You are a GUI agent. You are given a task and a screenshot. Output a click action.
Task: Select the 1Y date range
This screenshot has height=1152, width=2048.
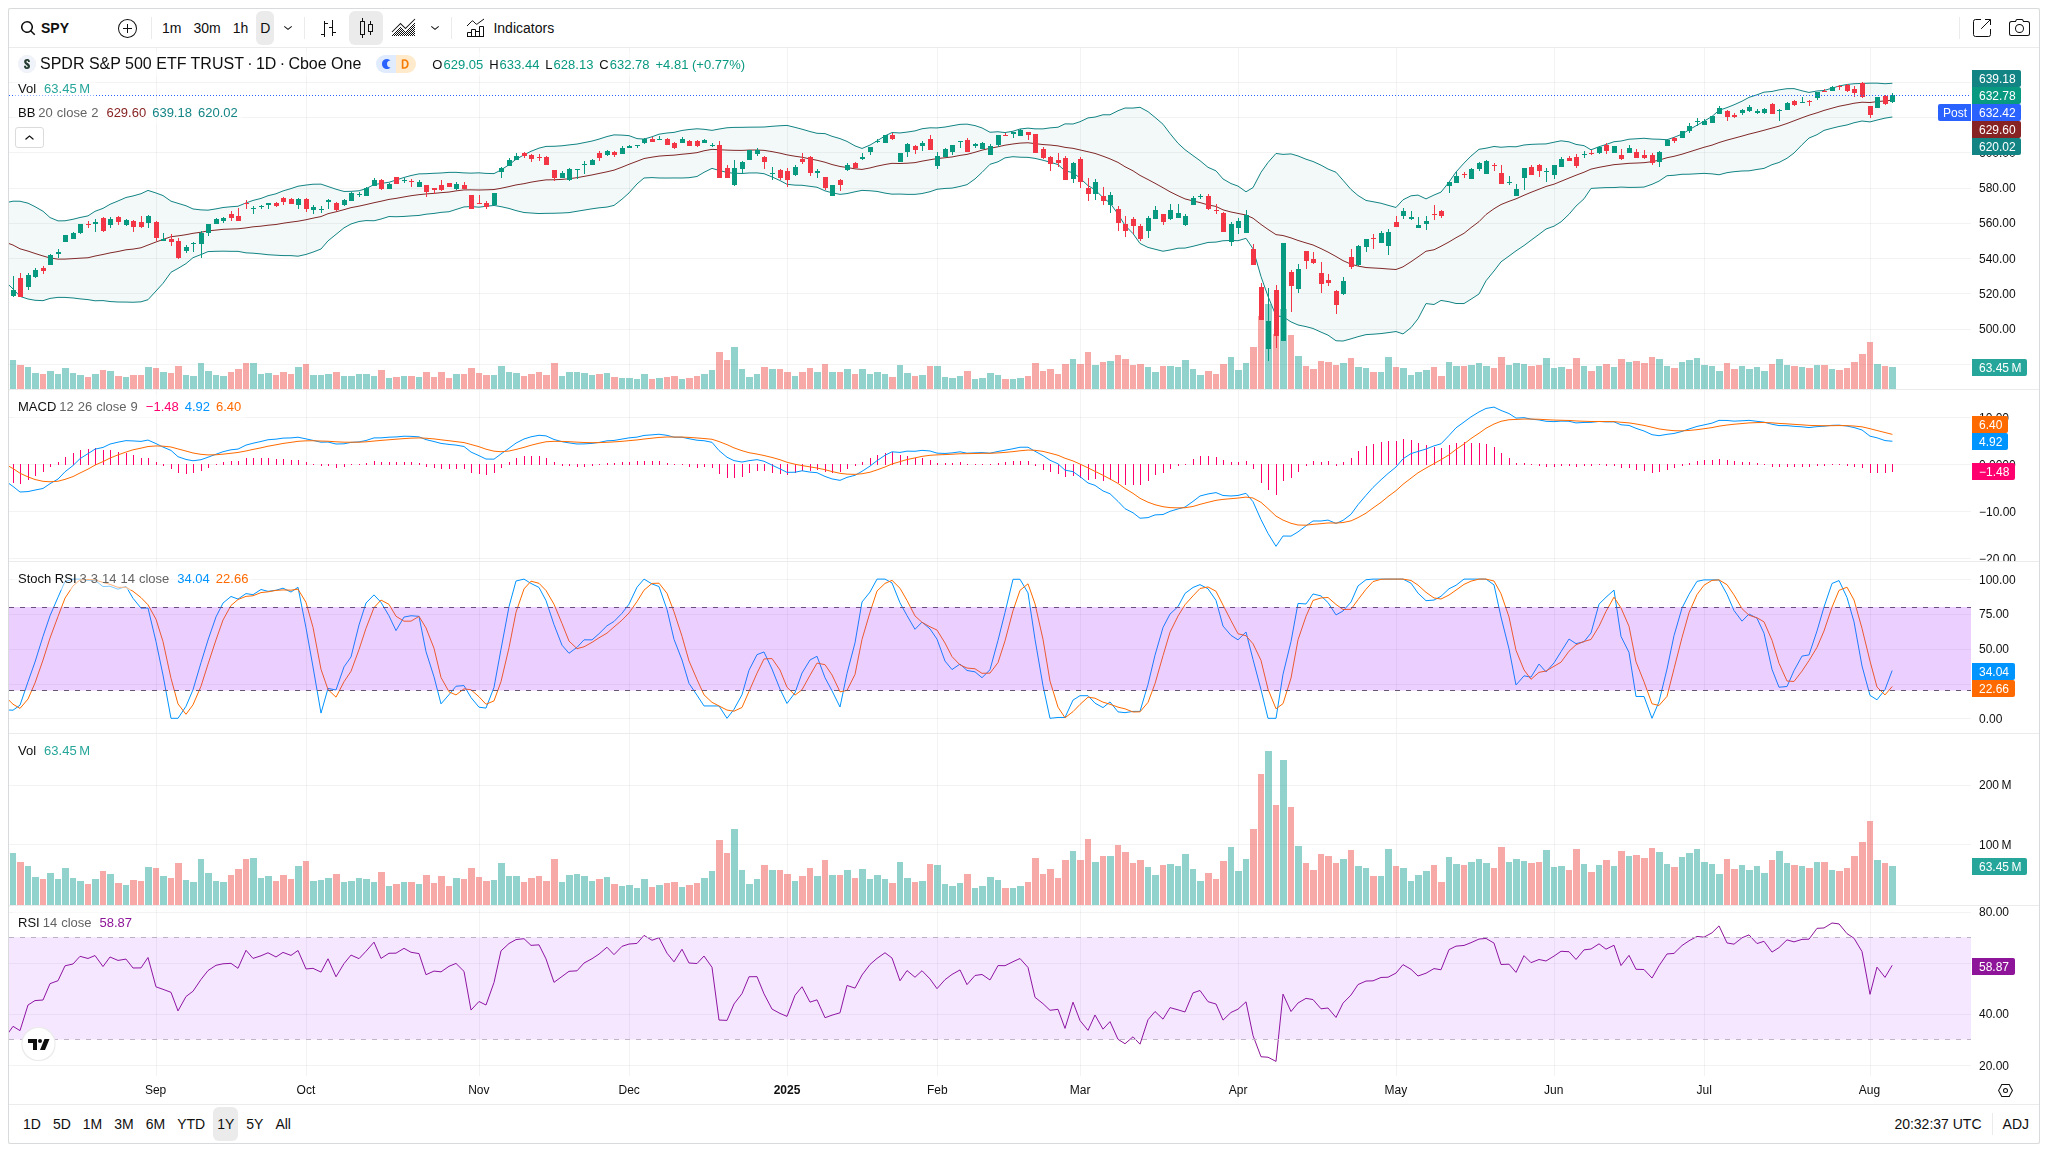pyautogui.click(x=226, y=1124)
